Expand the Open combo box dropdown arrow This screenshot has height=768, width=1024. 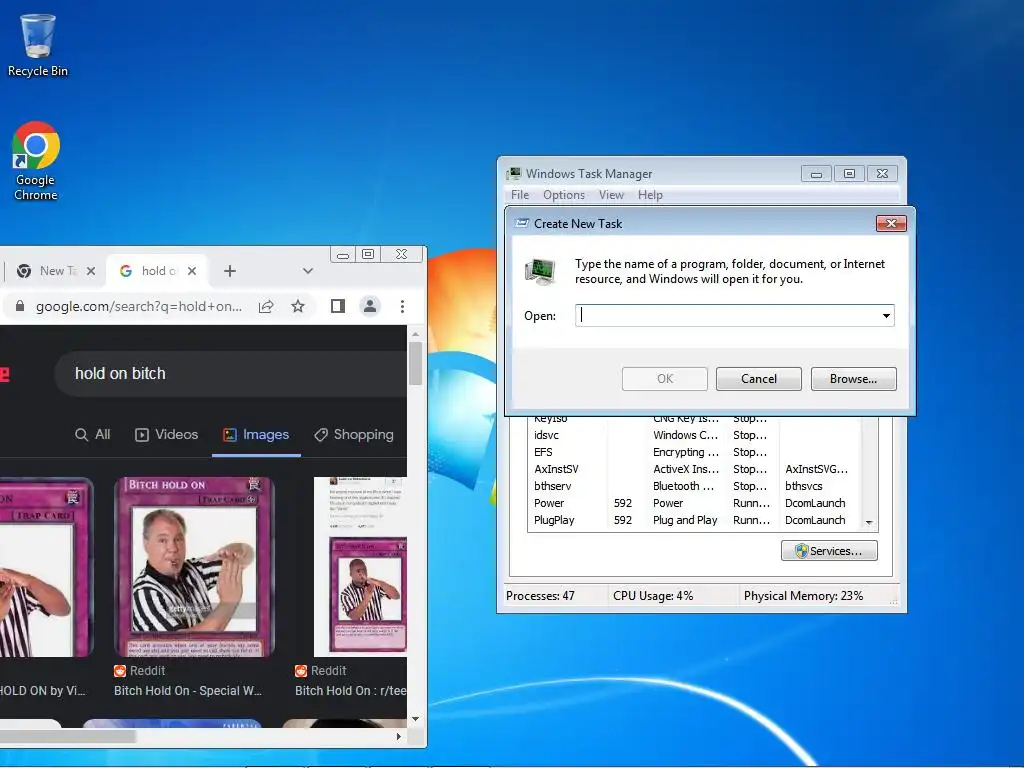[886, 315]
